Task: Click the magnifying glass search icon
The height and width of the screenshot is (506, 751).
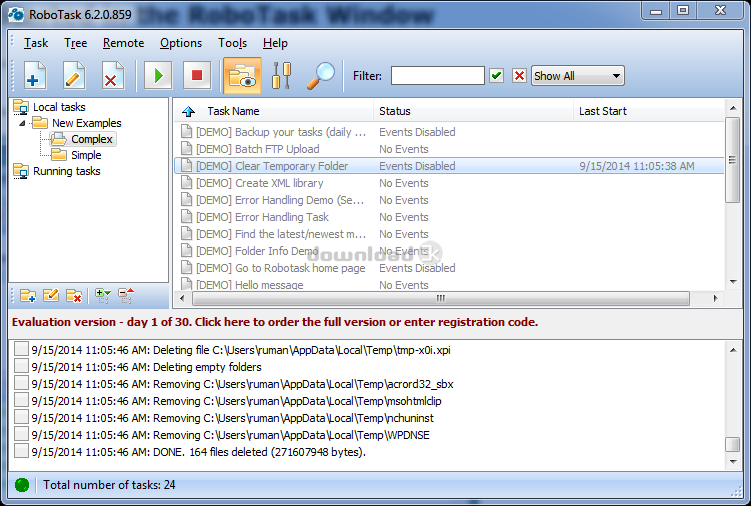Action: point(320,76)
